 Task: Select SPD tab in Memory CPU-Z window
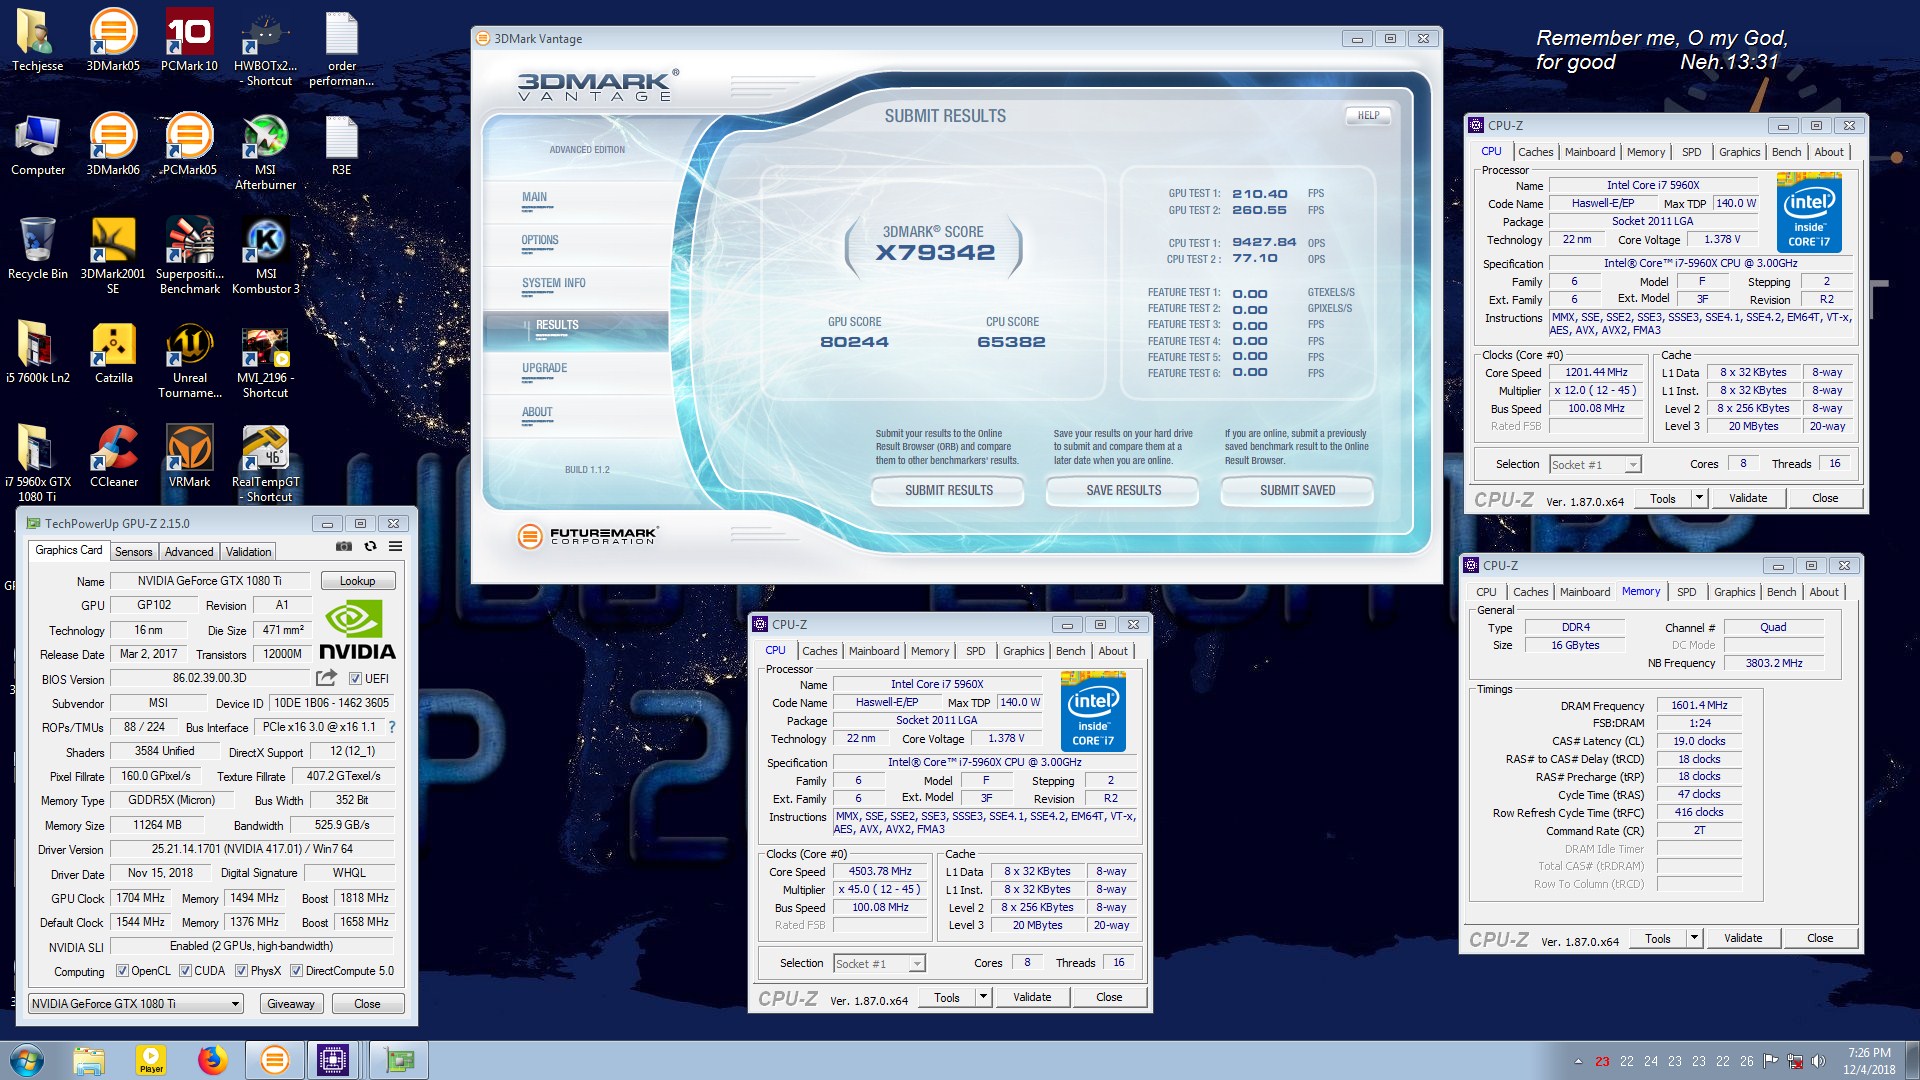1686,592
